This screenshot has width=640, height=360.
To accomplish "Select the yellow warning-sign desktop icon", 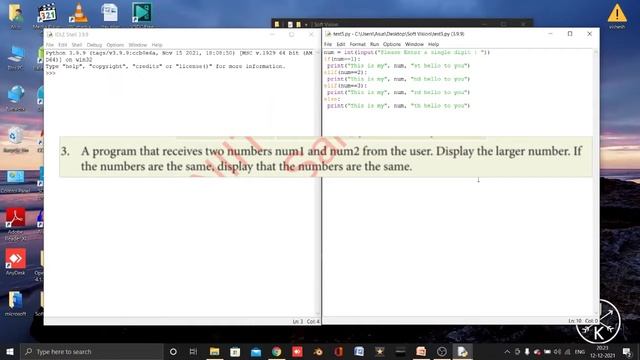I will pyautogui.click(x=617, y=16).
